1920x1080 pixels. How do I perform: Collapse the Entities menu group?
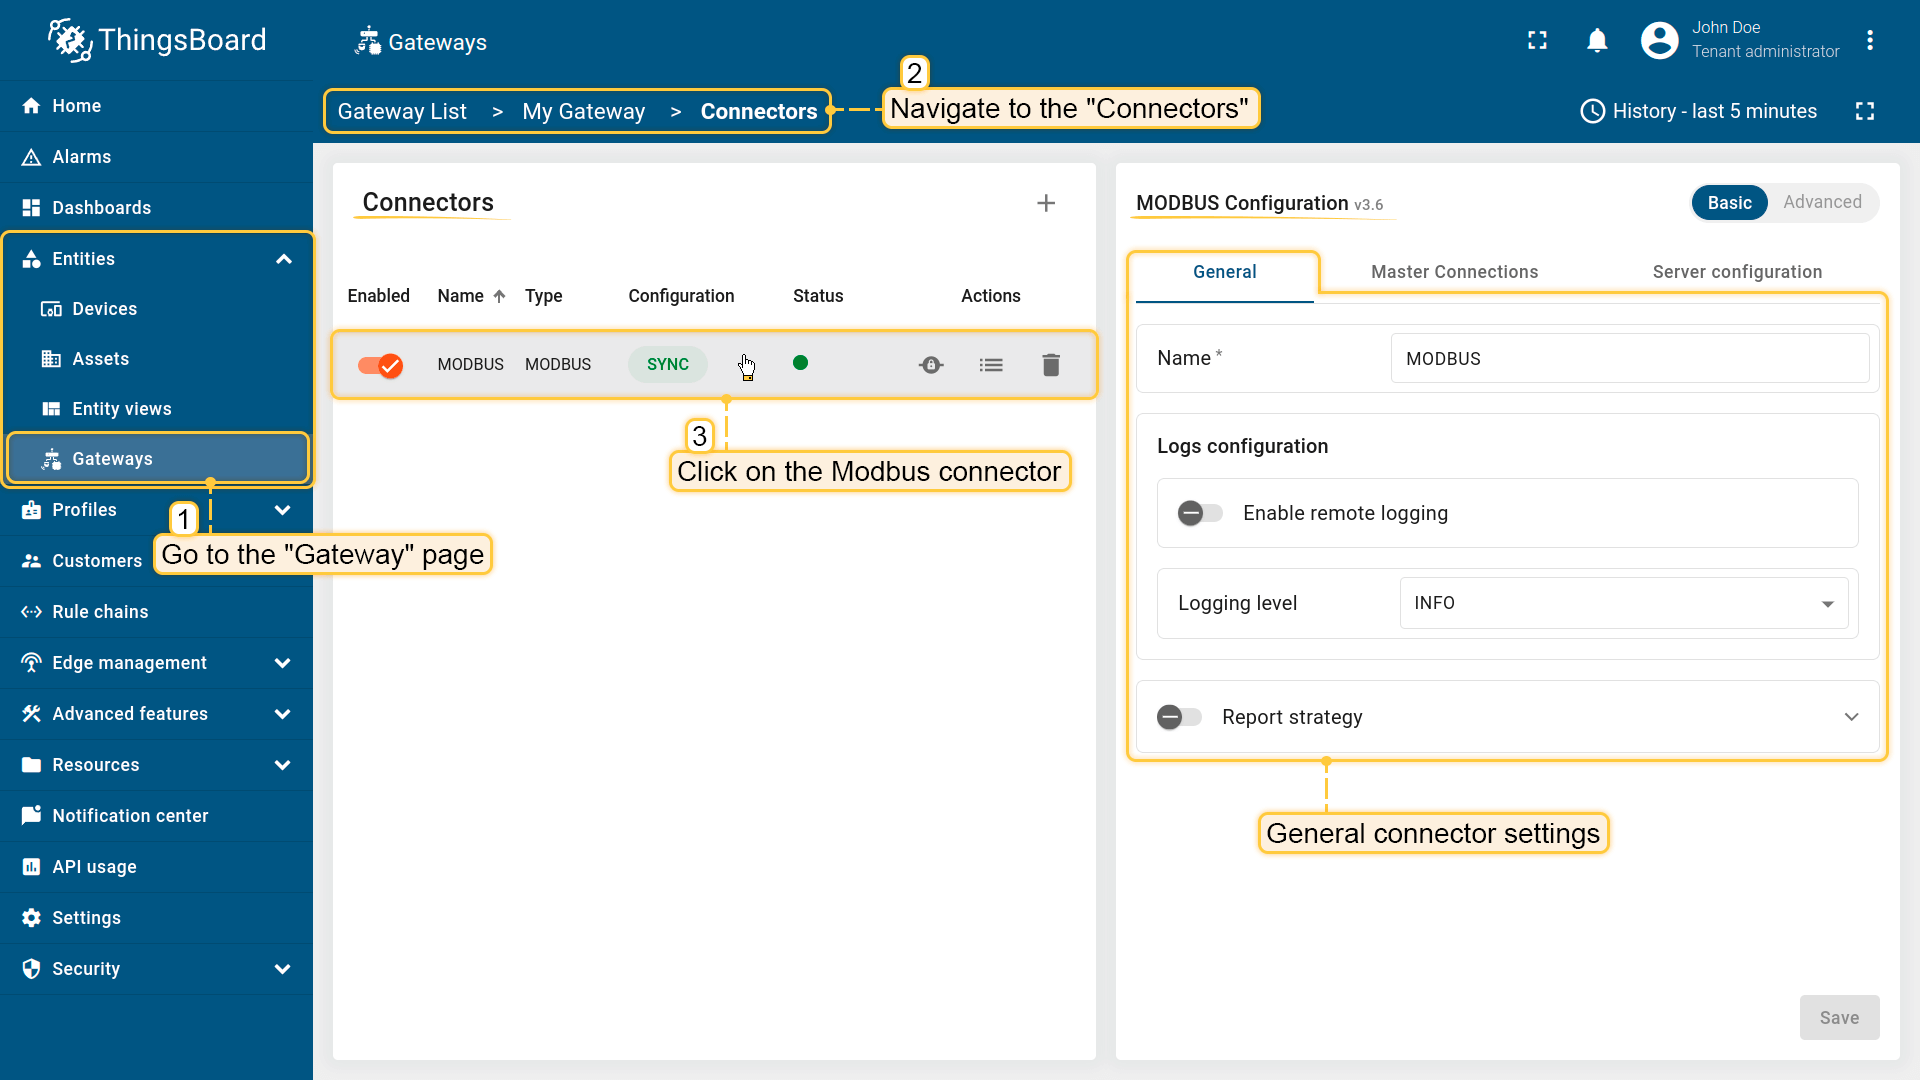(283, 259)
